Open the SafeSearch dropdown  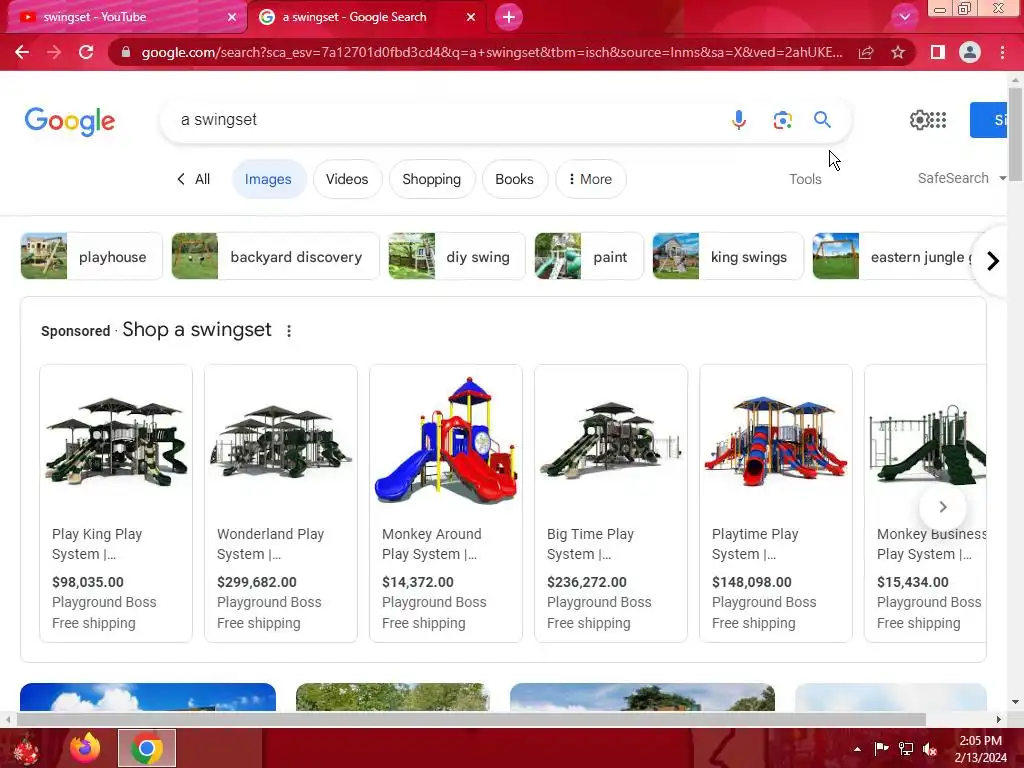(x=961, y=178)
